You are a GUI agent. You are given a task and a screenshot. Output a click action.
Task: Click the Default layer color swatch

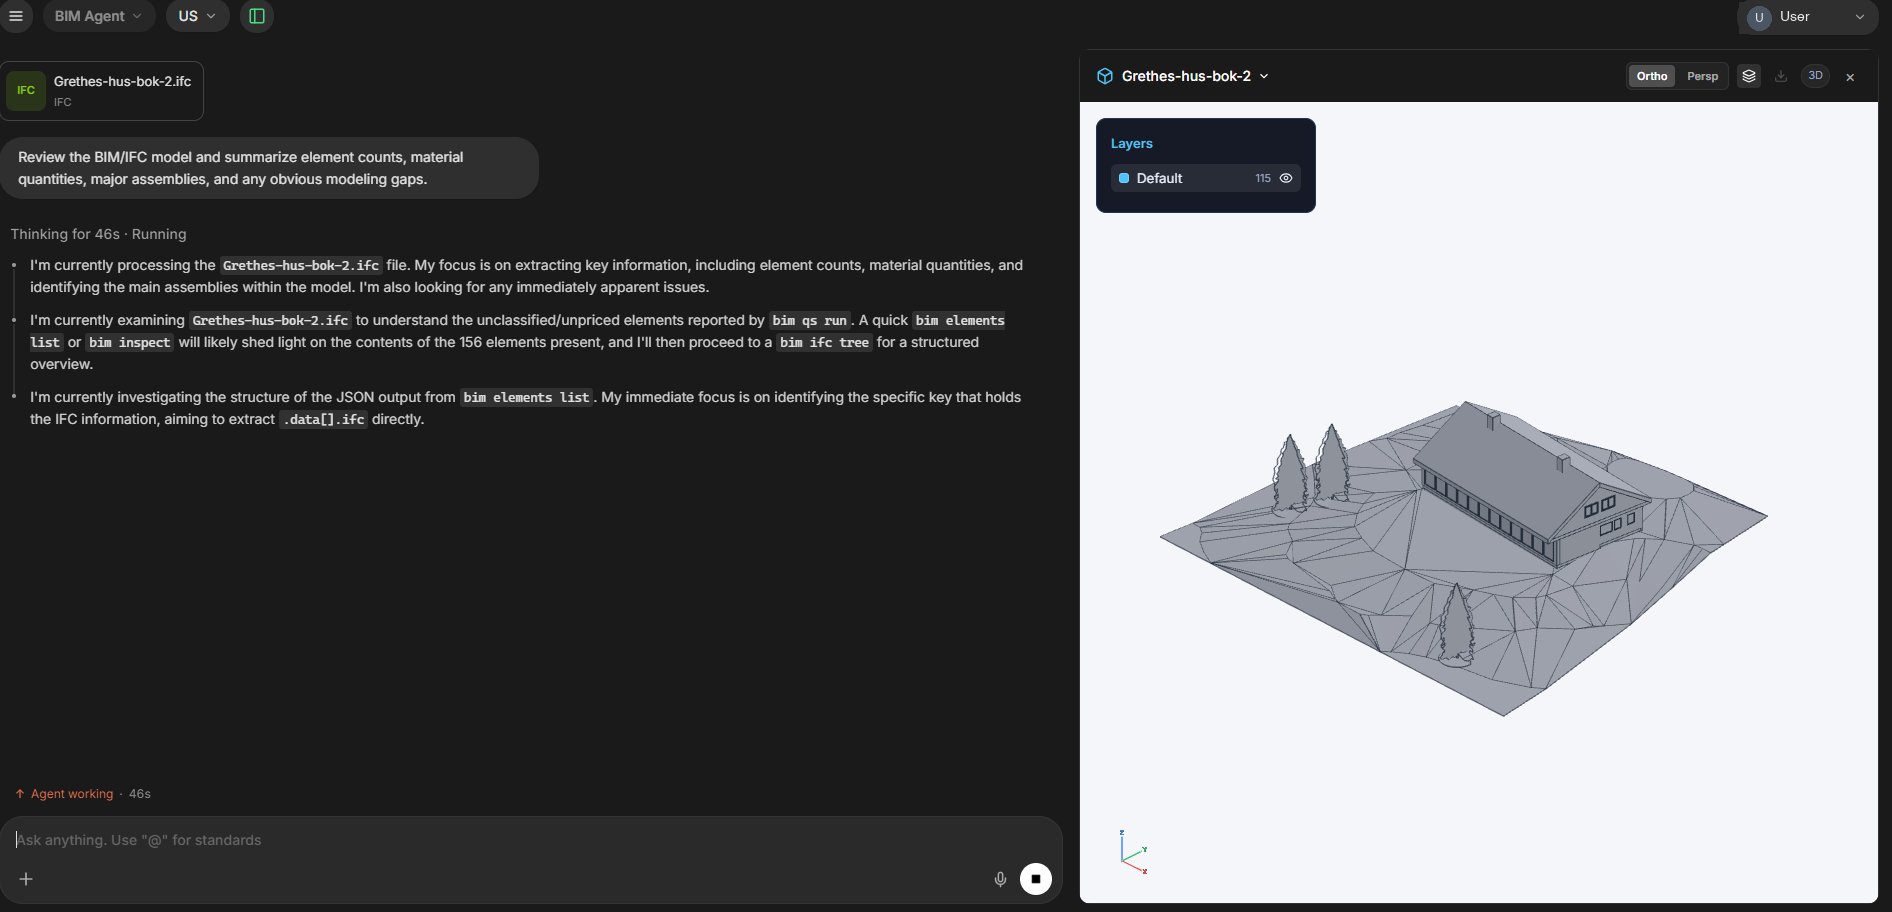point(1124,178)
